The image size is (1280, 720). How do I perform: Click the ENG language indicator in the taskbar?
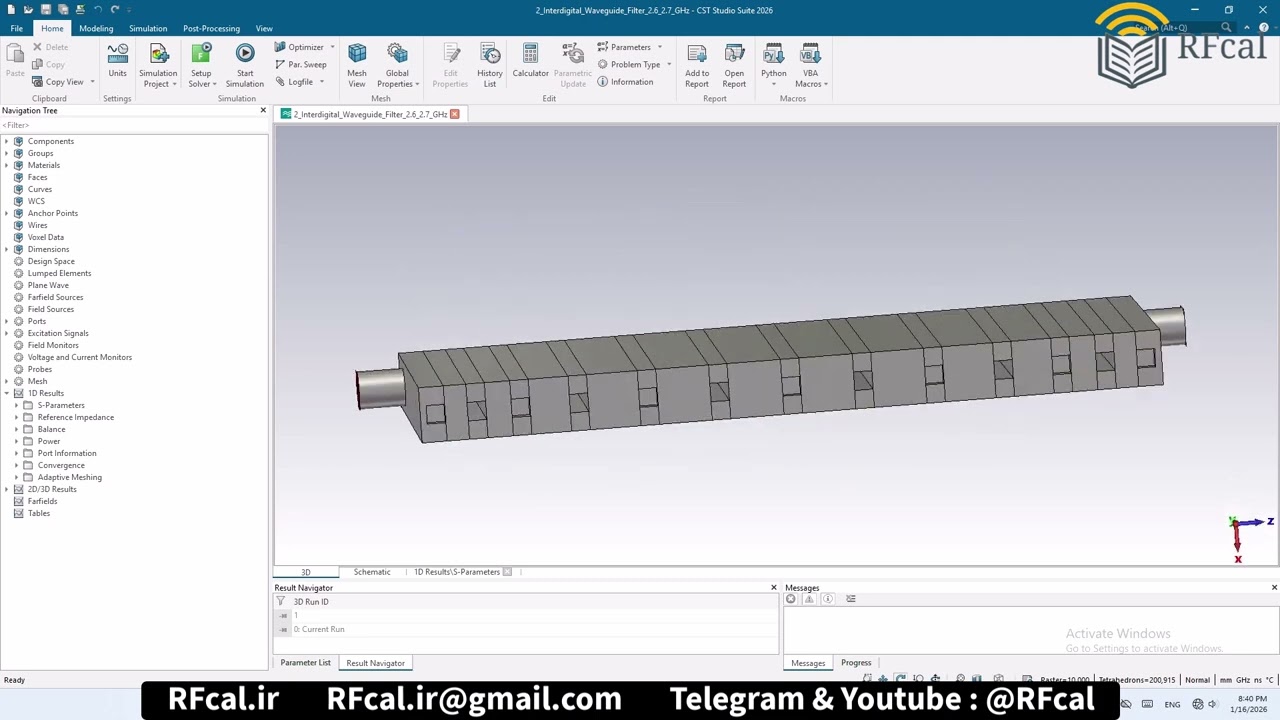[x=1172, y=704]
